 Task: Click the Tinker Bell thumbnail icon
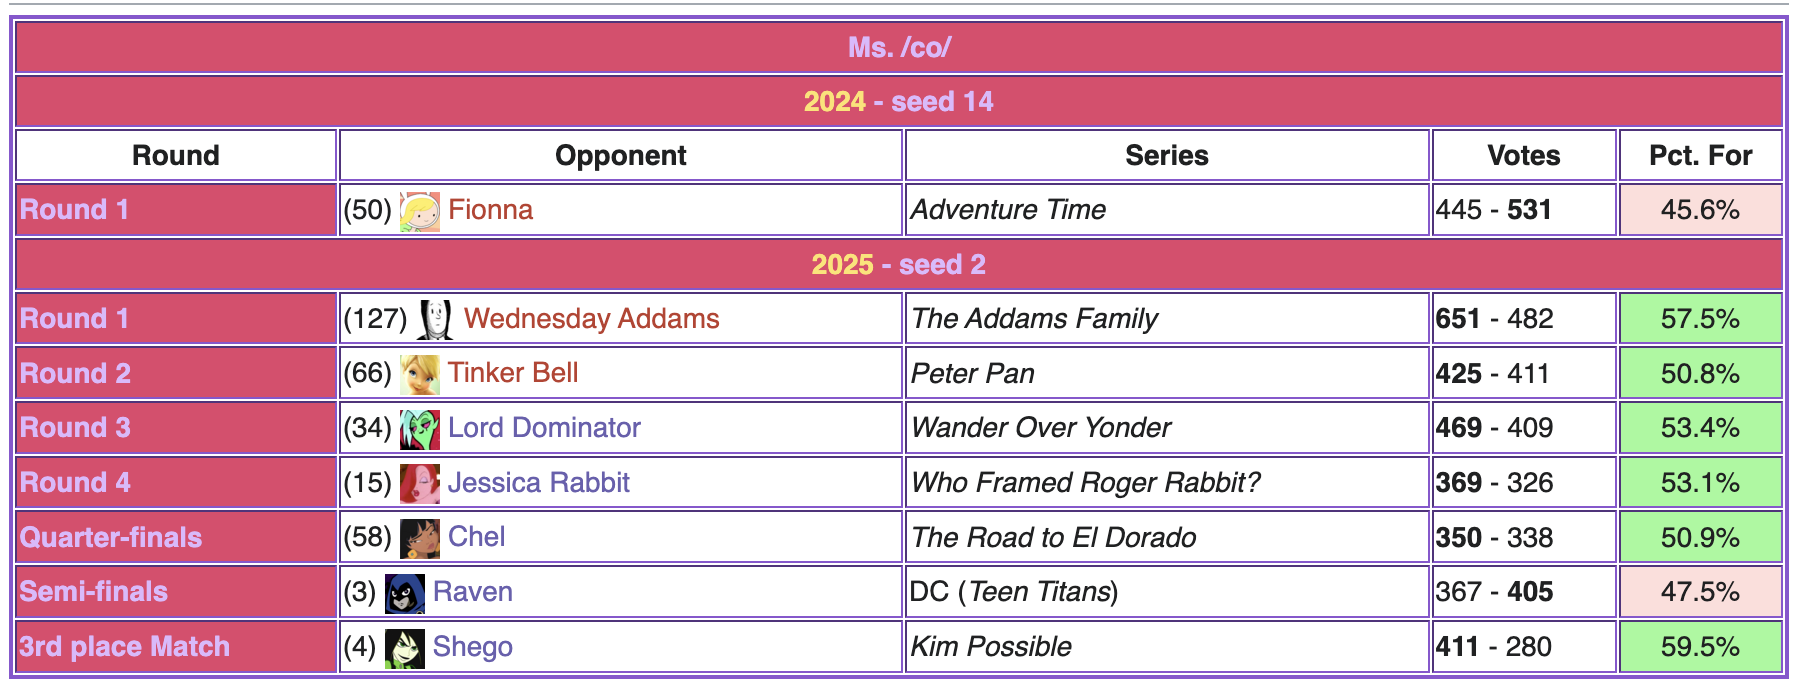click(419, 375)
